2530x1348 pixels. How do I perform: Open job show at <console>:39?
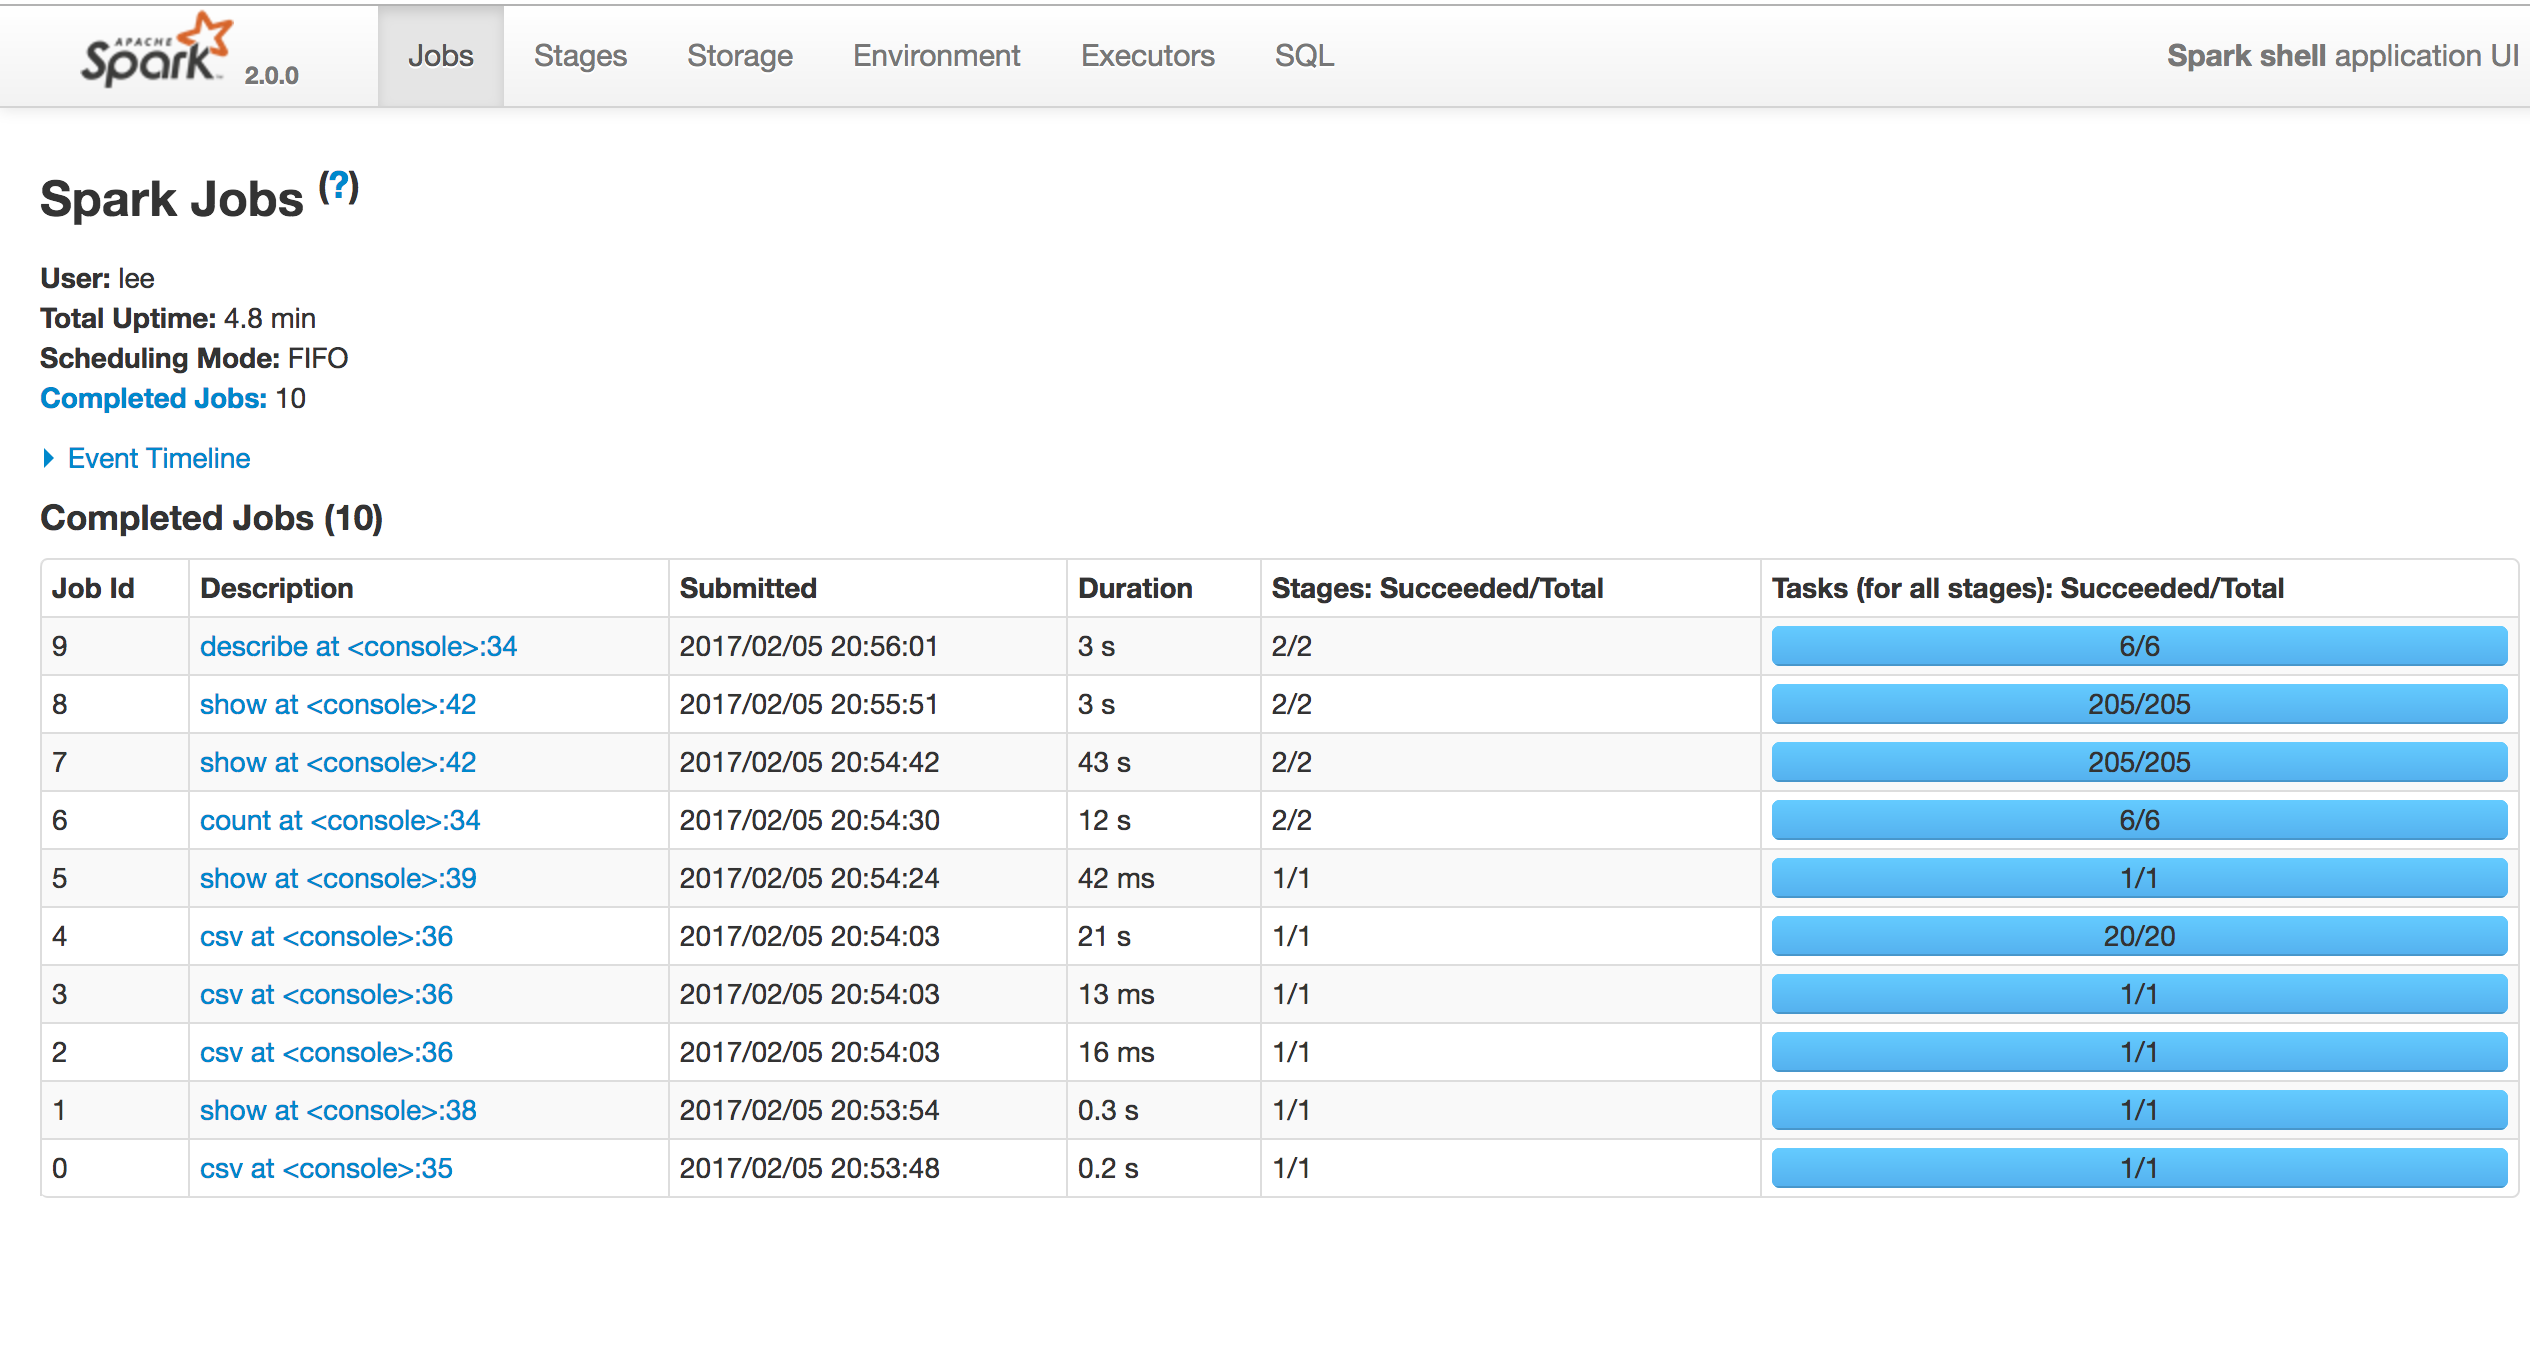pos(338,878)
